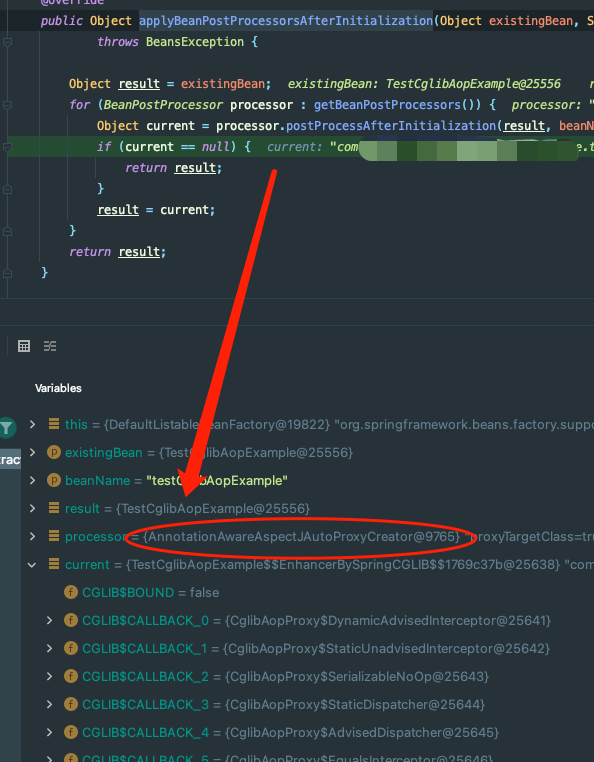Screen dimensions: 594x762
Task: Expand the processor variable node
Action: [32, 537]
